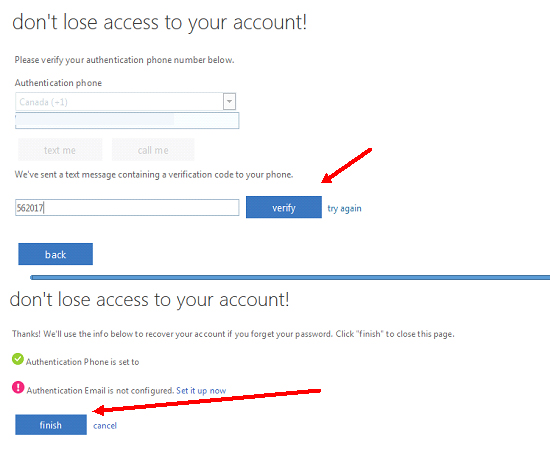Open the 'Set it up now' link
This screenshot has width=550, height=450.
coord(201,390)
